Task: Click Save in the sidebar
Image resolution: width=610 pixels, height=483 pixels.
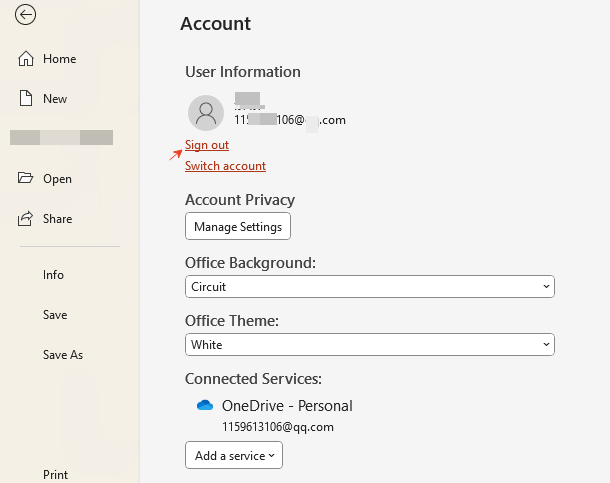Action: 55,315
